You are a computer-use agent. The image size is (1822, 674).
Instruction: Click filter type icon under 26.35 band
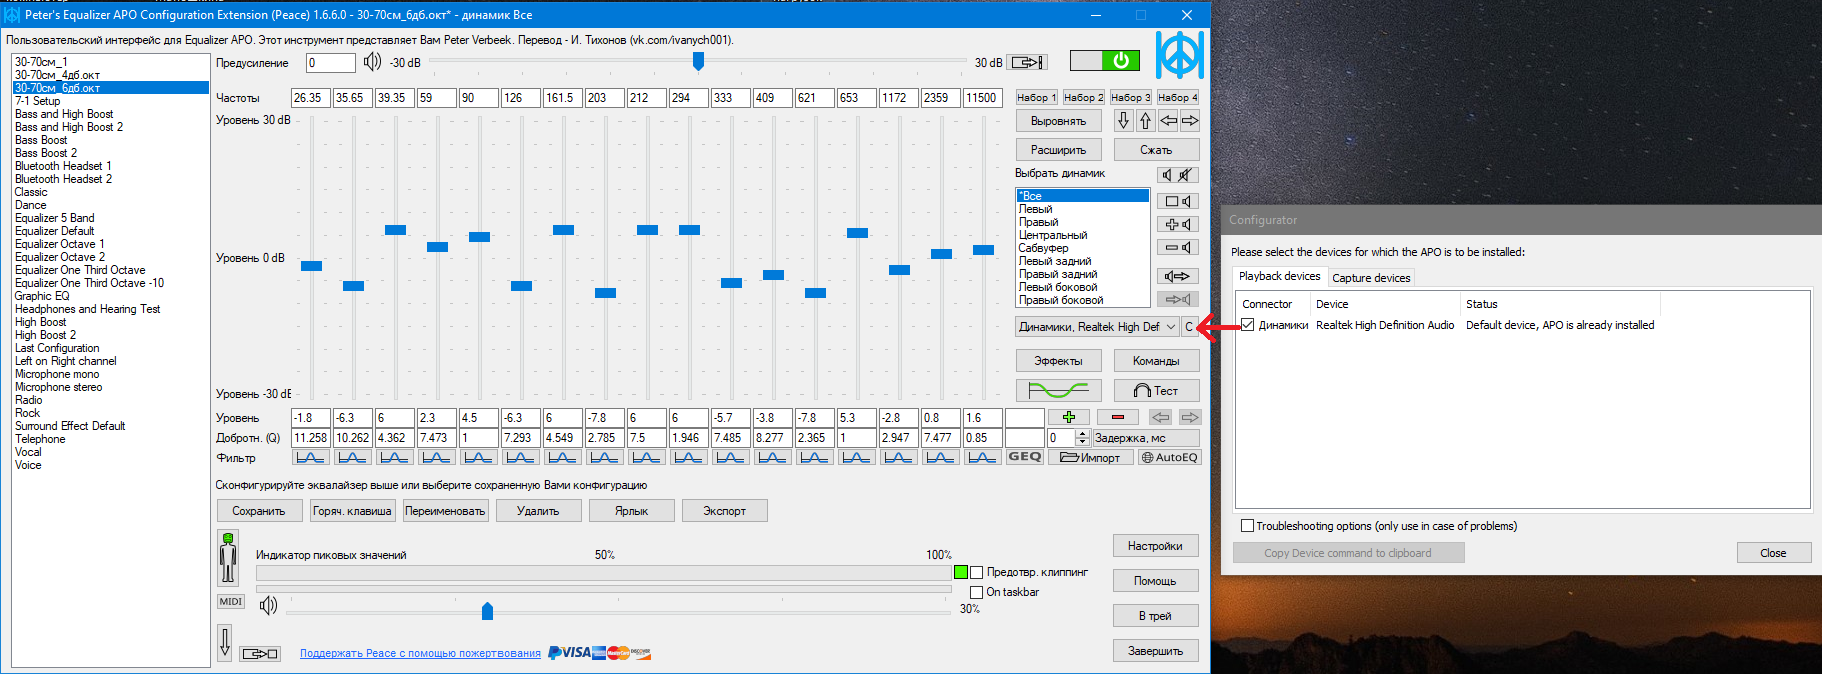coord(310,457)
